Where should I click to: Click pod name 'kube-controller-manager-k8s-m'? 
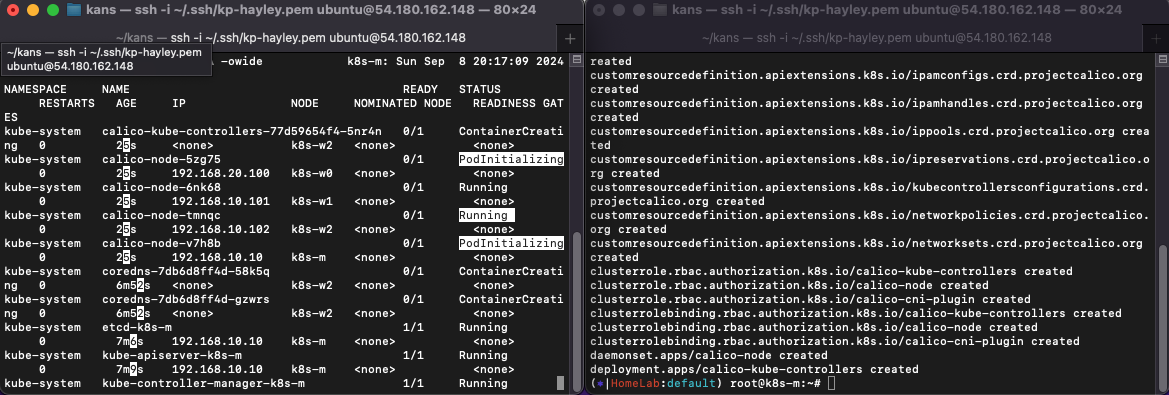click(x=204, y=384)
